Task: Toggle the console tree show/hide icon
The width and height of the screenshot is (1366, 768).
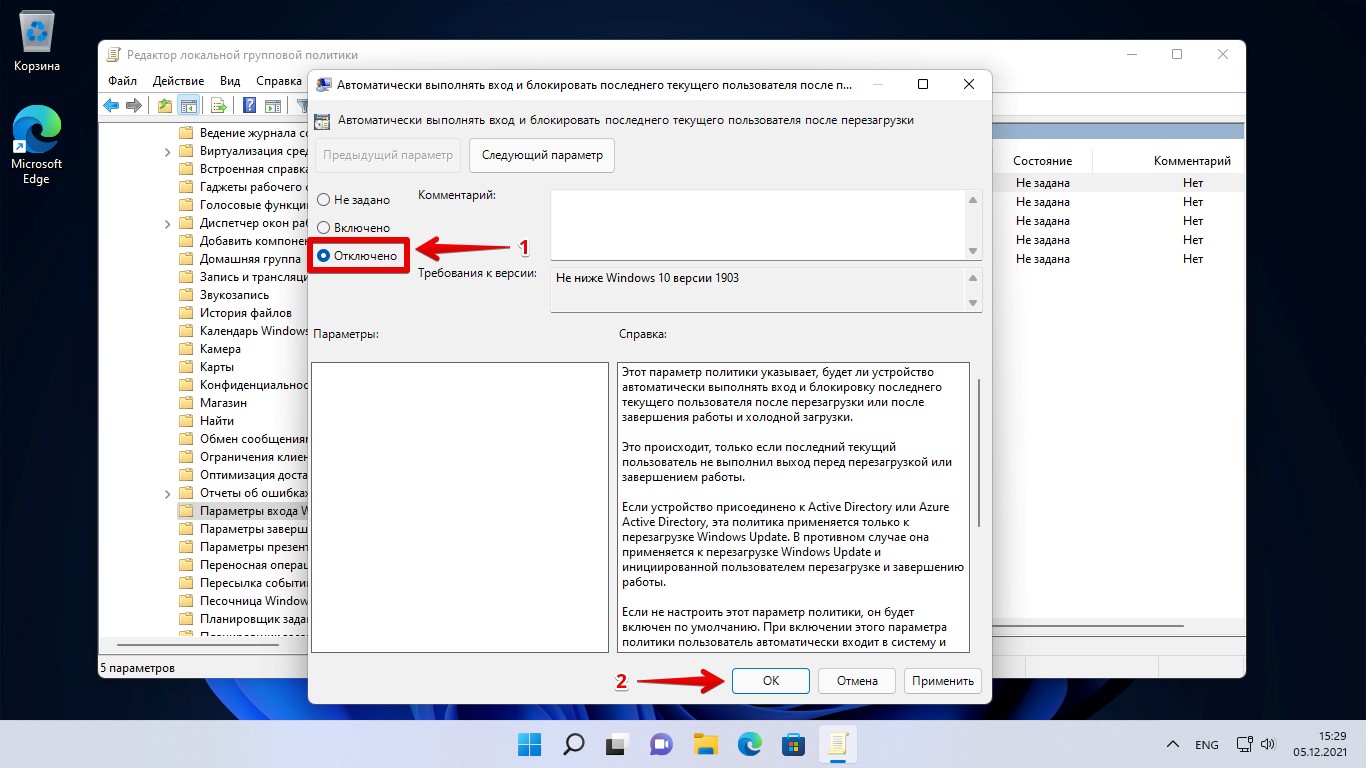Action: coord(188,105)
